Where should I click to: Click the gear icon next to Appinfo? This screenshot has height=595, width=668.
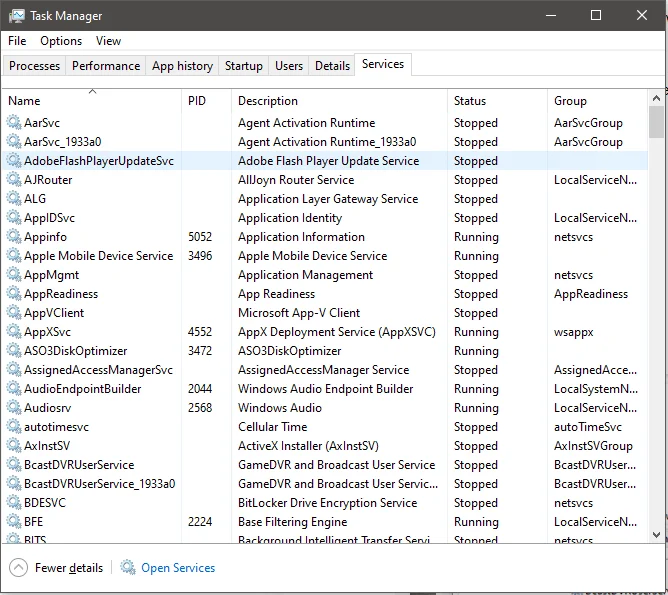click(x=14, y=237)
